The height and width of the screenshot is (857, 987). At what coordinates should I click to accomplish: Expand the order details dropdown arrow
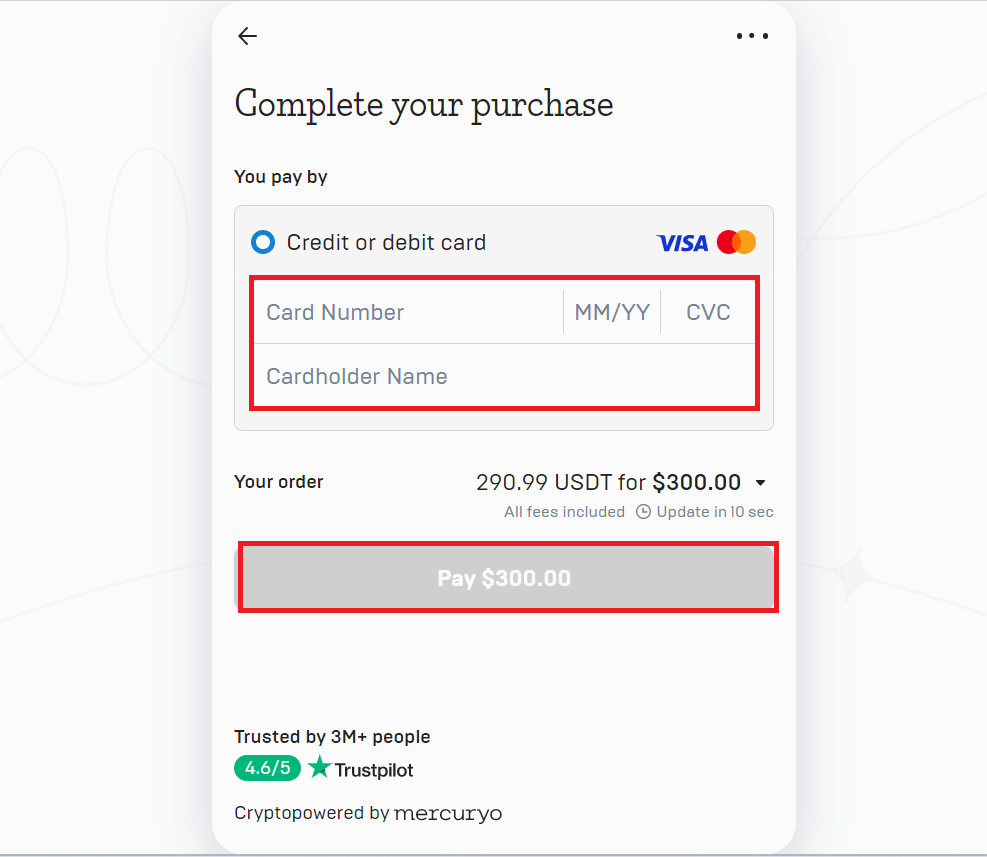[x=760, y=483]
